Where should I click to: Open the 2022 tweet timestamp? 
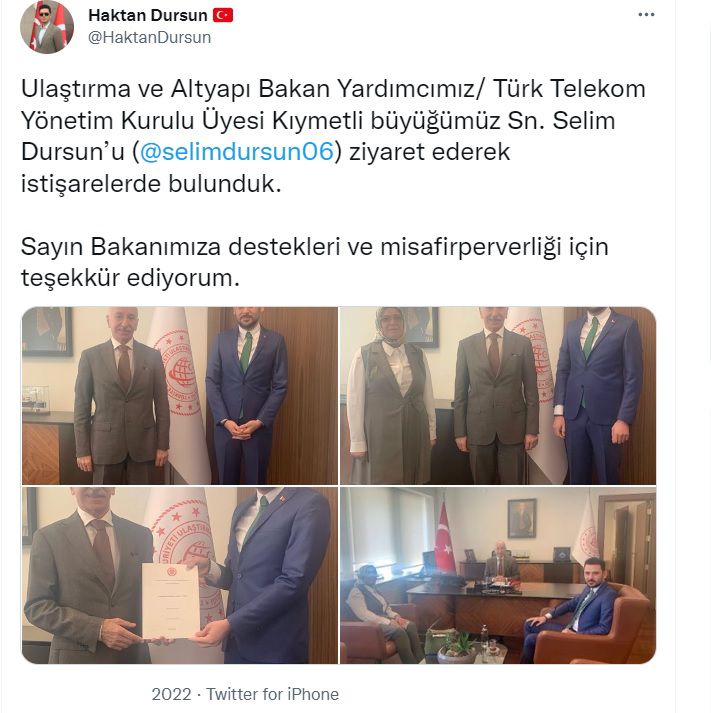[171, 694]
